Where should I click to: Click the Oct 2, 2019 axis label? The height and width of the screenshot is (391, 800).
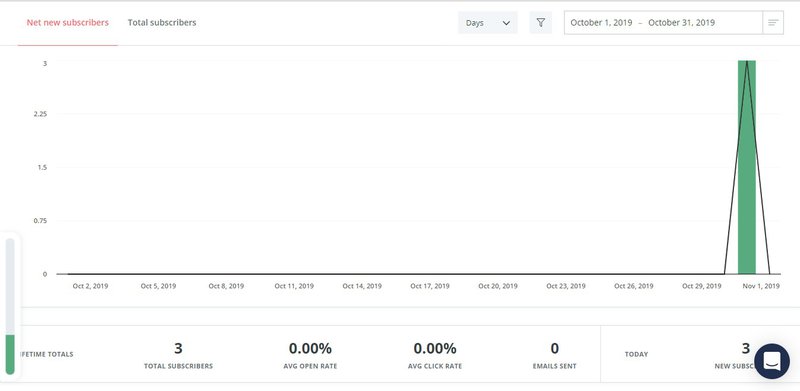click(x=90, y=286)
